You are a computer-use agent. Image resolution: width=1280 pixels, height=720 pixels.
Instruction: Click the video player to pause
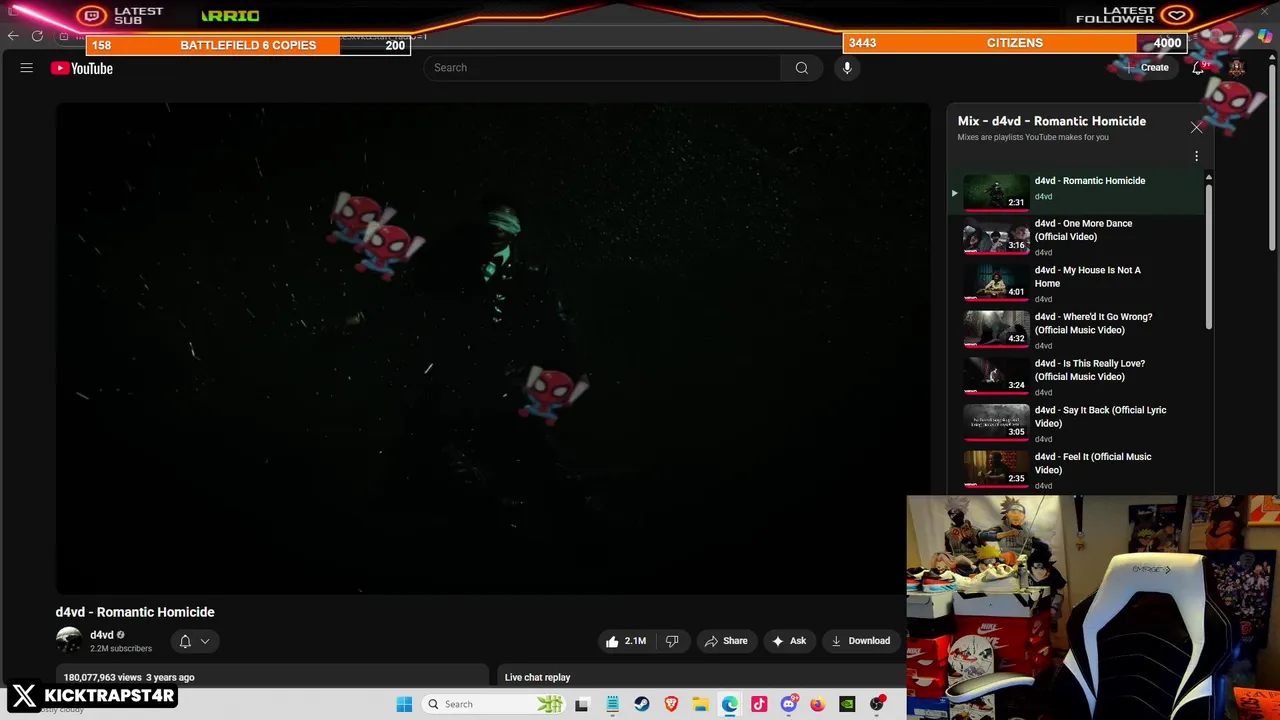492,349
